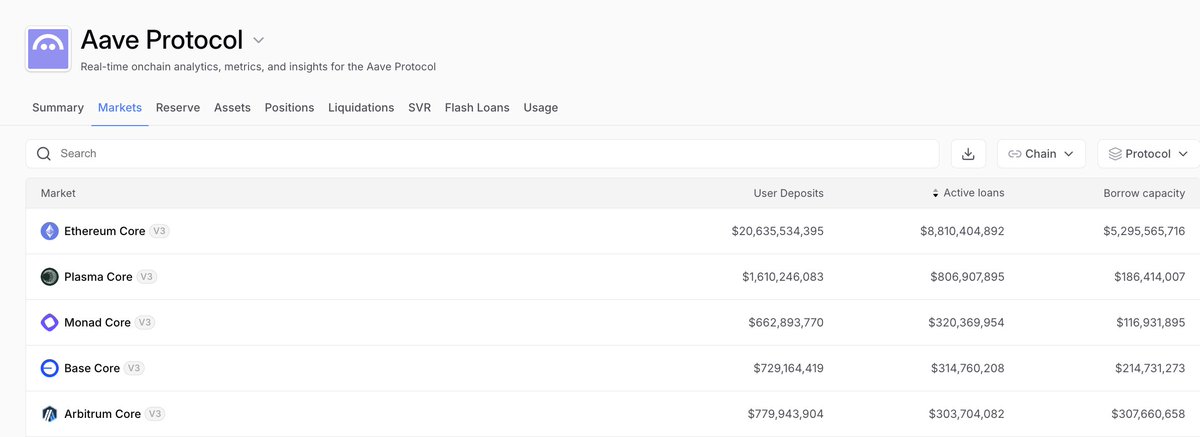Go to the Usage tab
This screenshot has height=437, width=1200.
click(541, 108)
